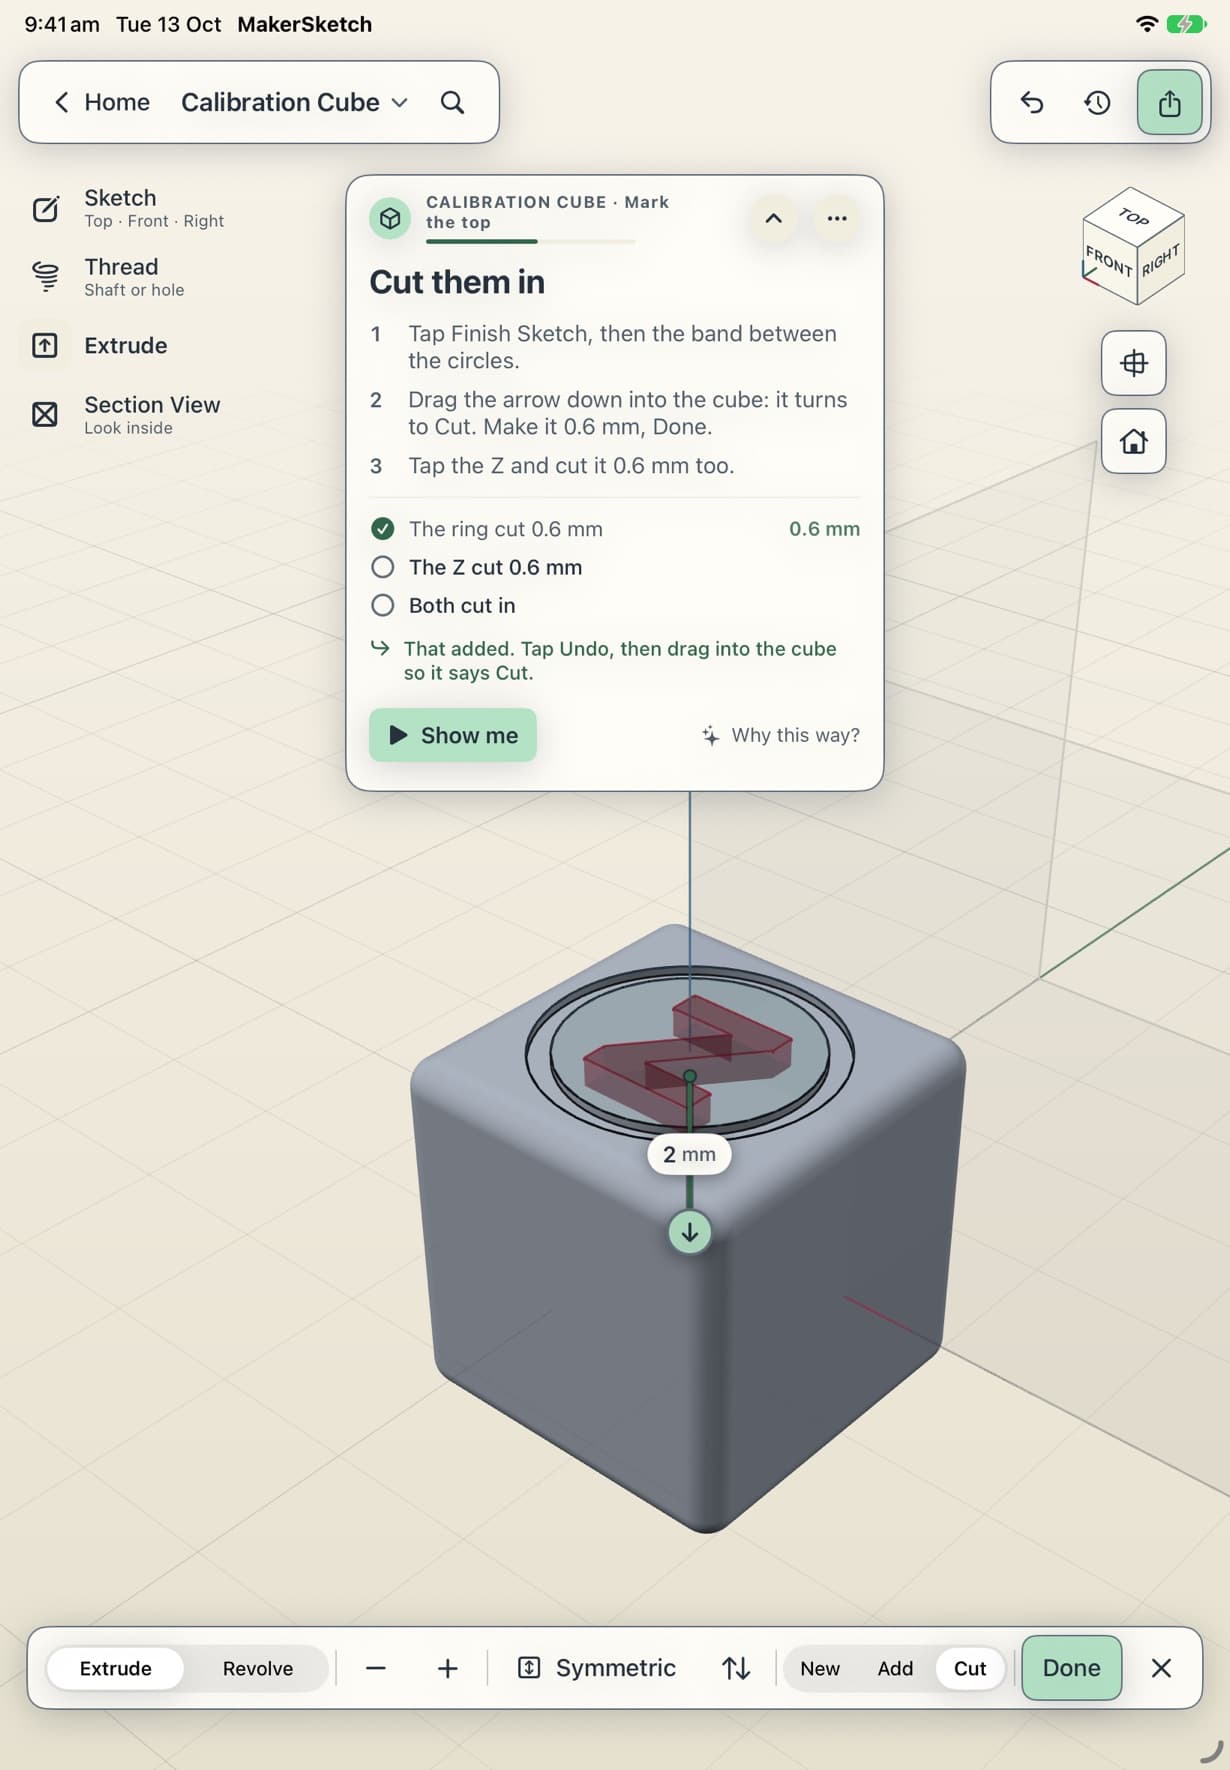Select 'The Z cut 0.6 mm' radio
This screenshot has height=1770, width=1230.
click(x=382, y=567)
